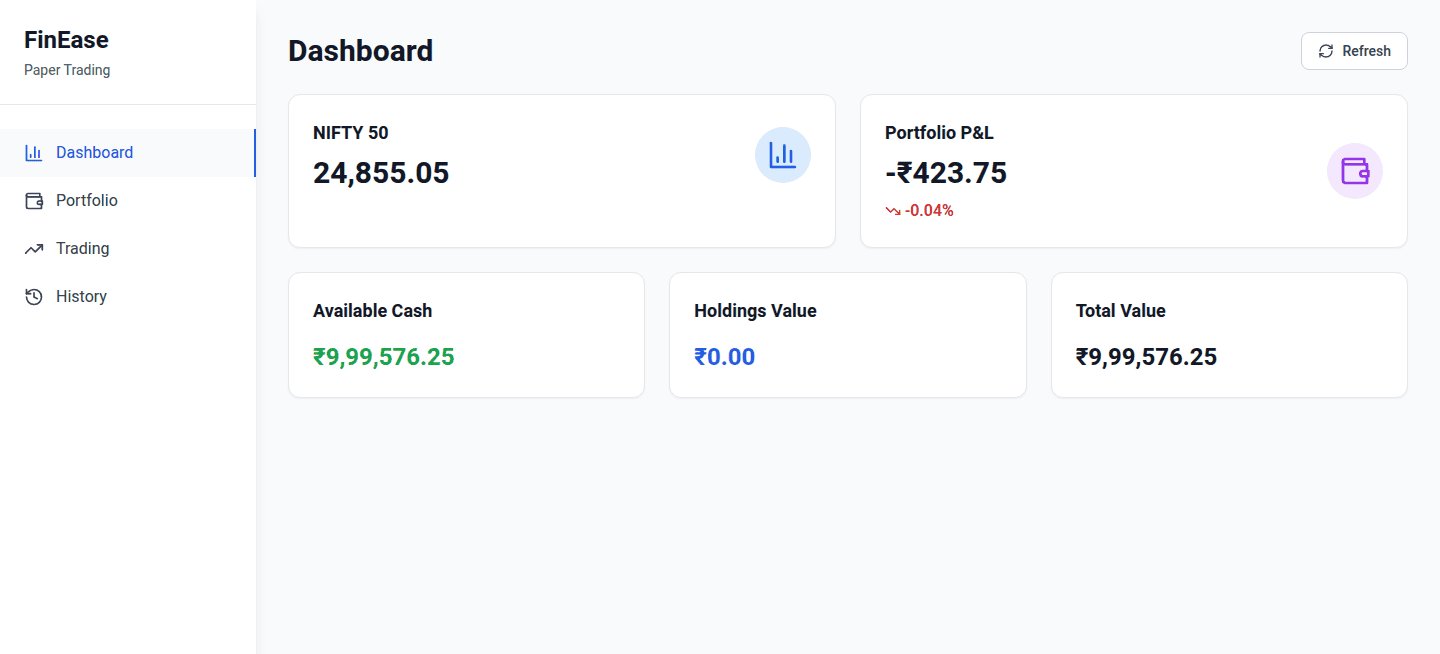Click the History clock icon

point(34,297)
